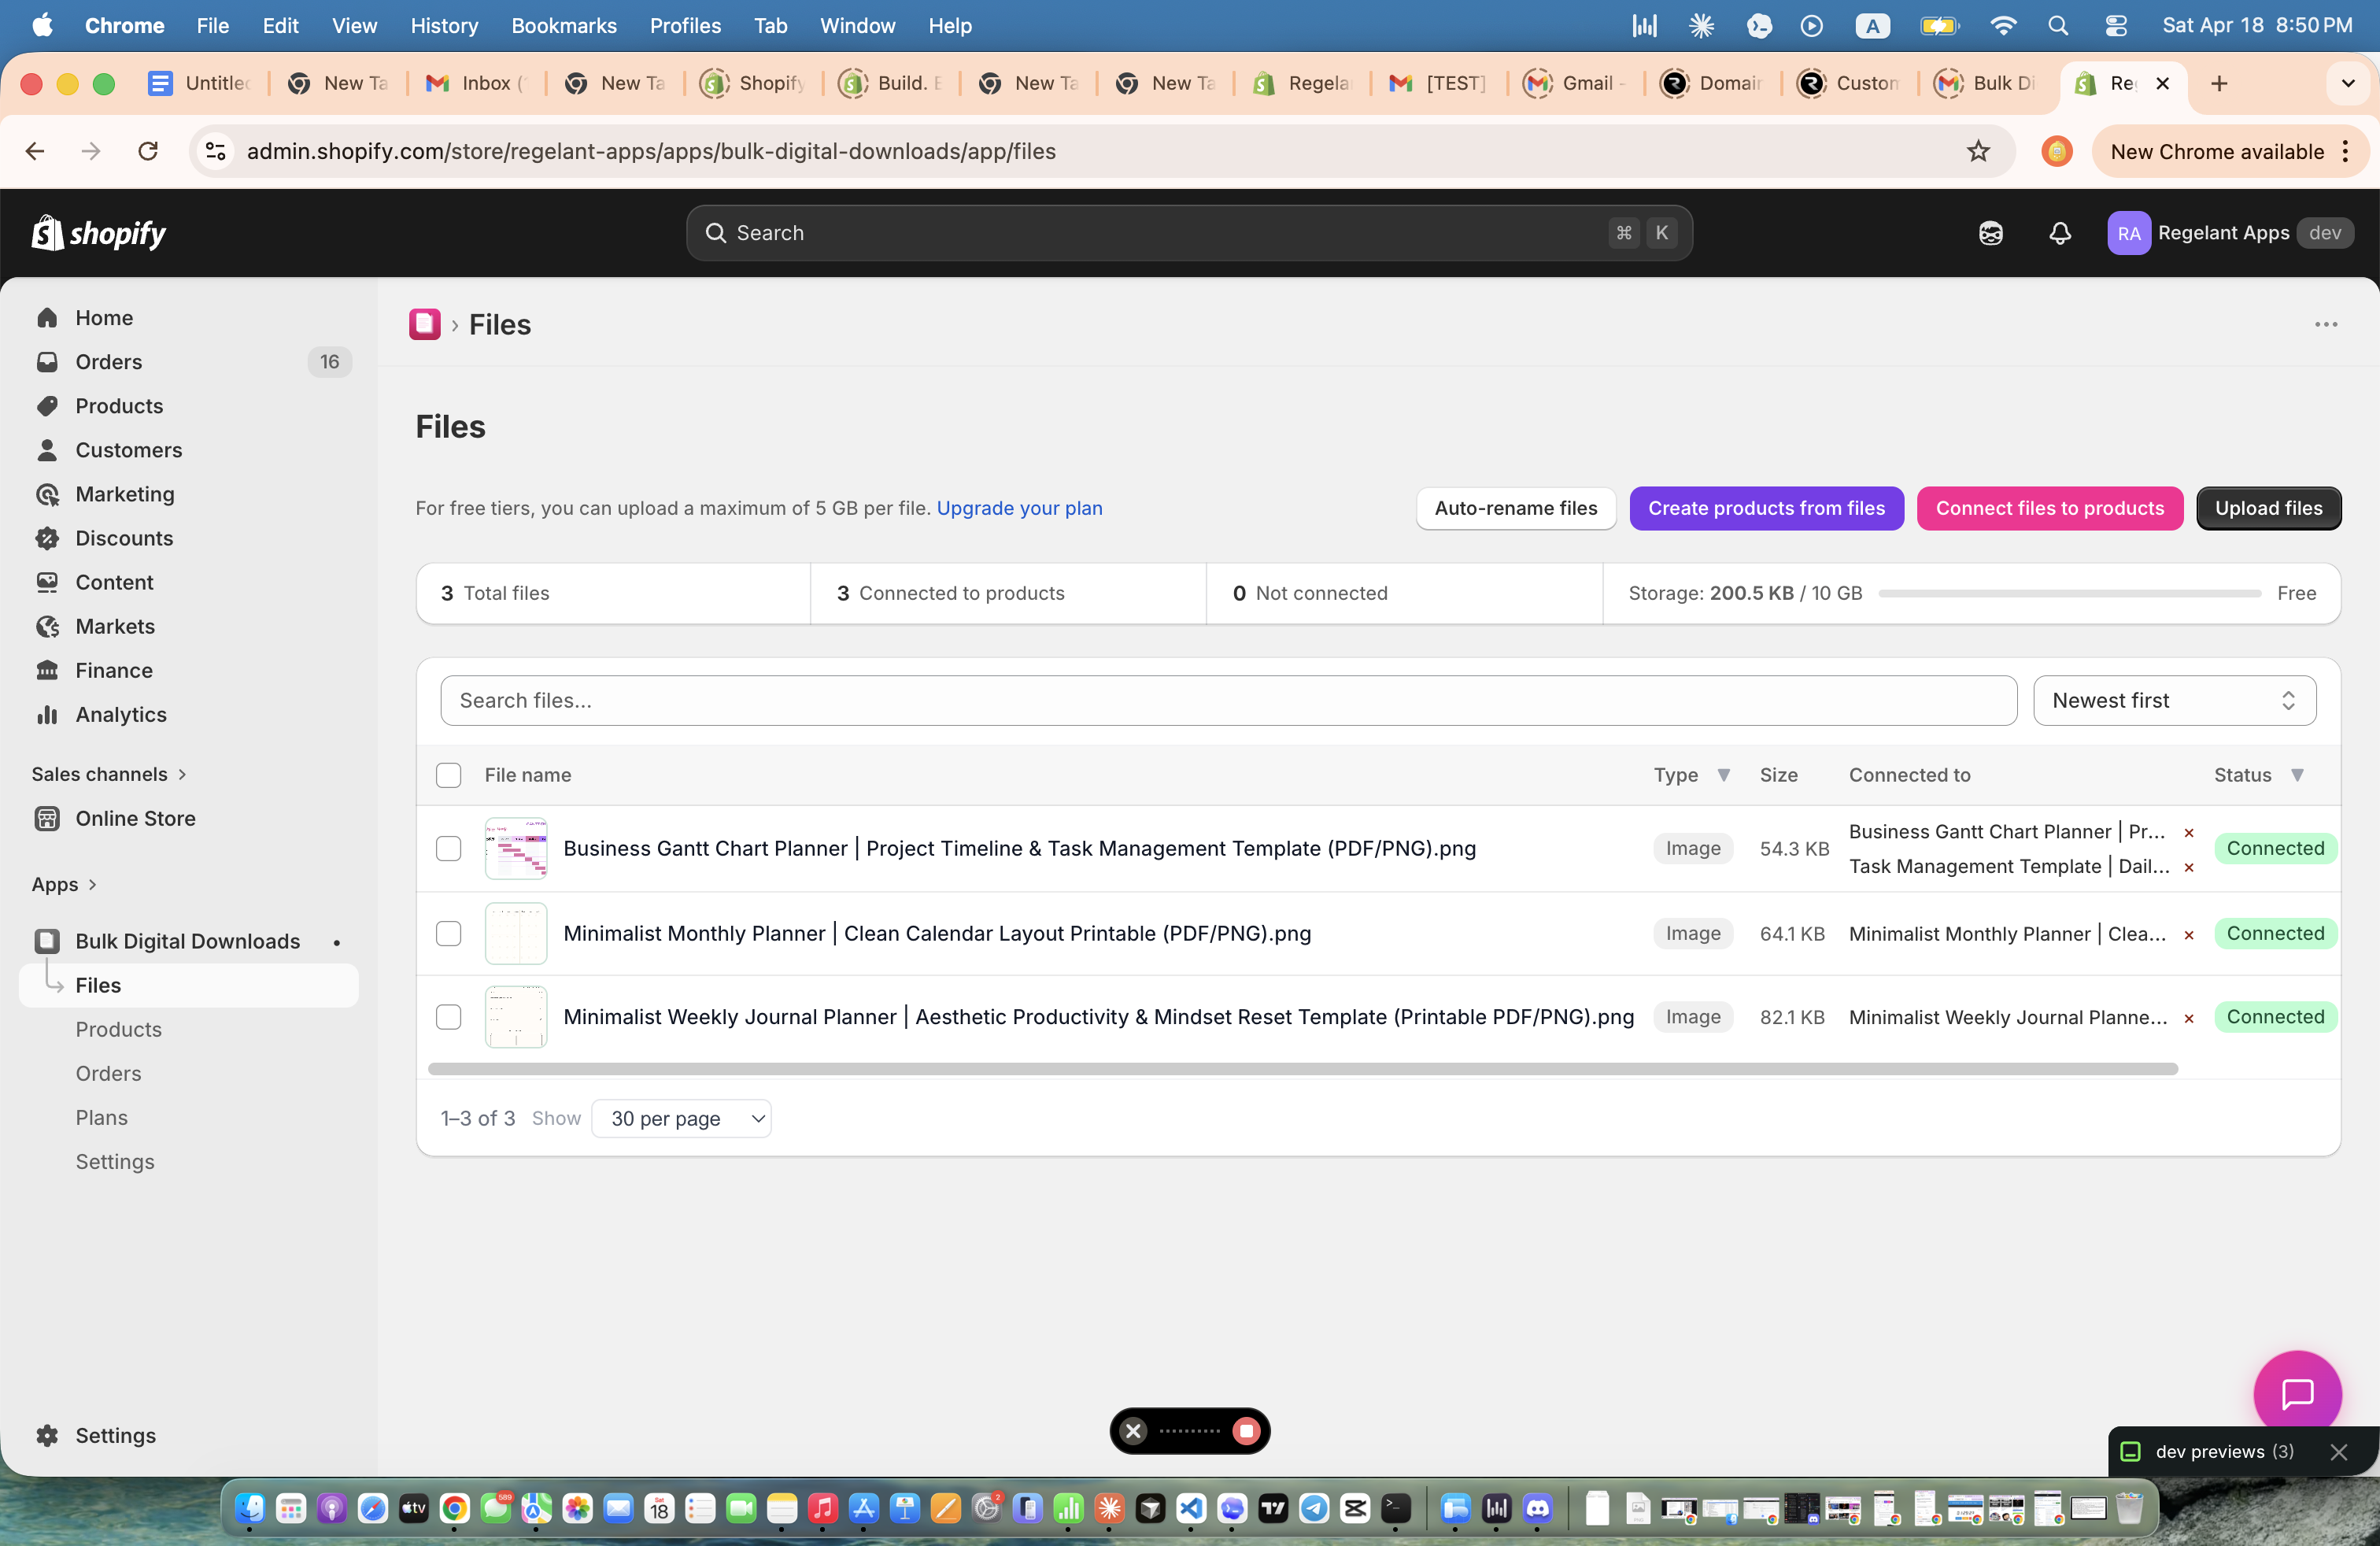The height and width of the screenshot is (1546, 2380).
Task: Check the Business Gantt Chart Planner file
Action: click(449, 849)
